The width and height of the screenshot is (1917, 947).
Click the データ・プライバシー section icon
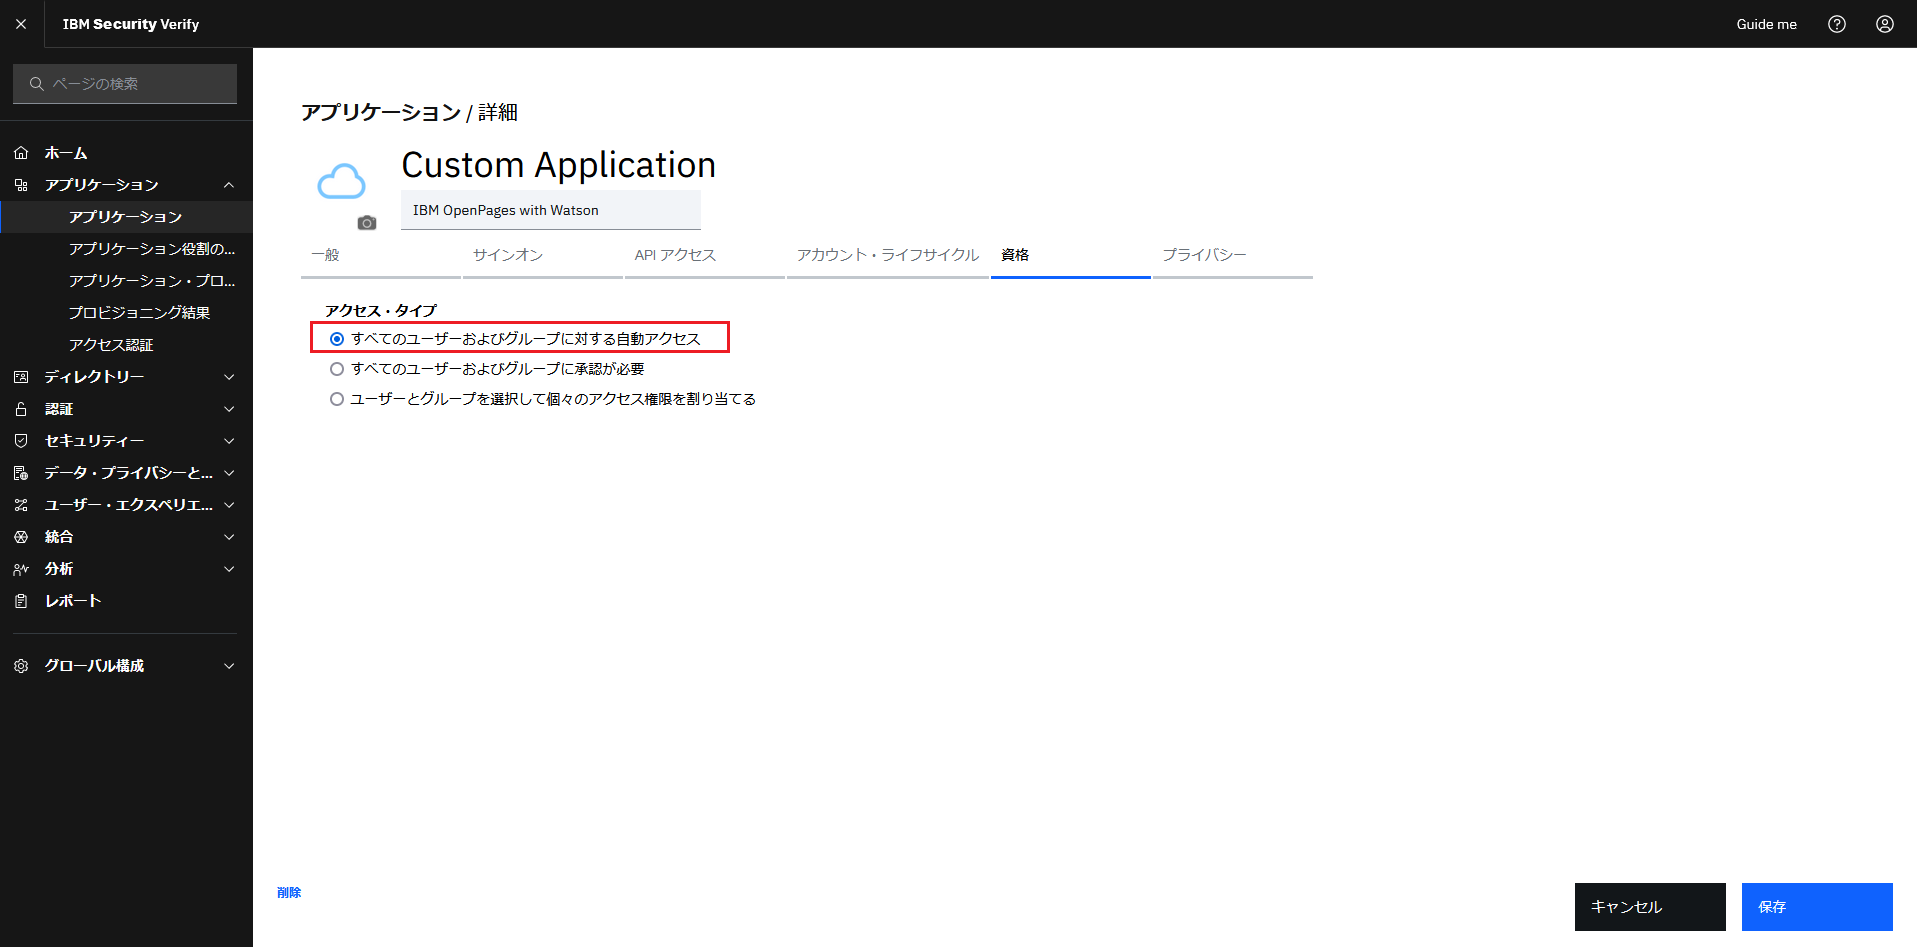tap(21, 473)
